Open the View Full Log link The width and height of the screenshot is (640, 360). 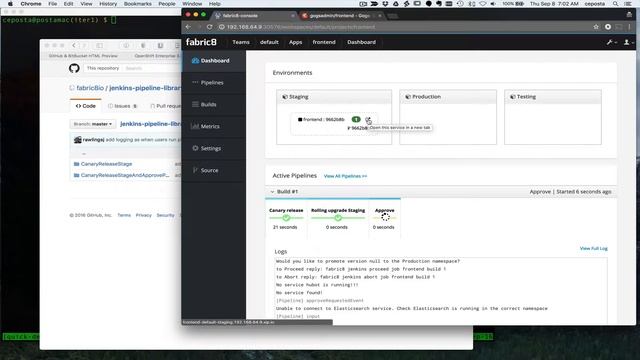[593, 248]
